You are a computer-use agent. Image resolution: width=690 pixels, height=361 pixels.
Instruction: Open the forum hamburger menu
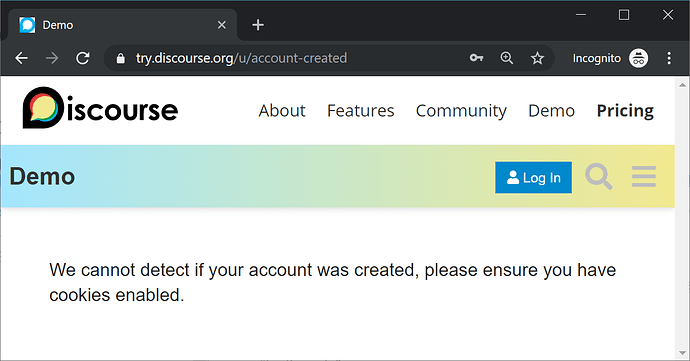coord(644,177)
